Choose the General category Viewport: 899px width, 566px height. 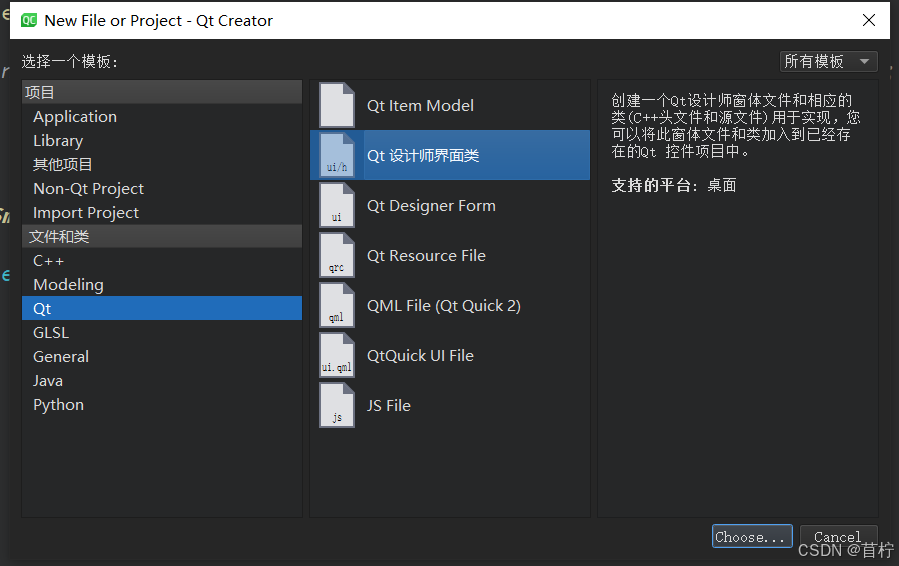[162, 357]
